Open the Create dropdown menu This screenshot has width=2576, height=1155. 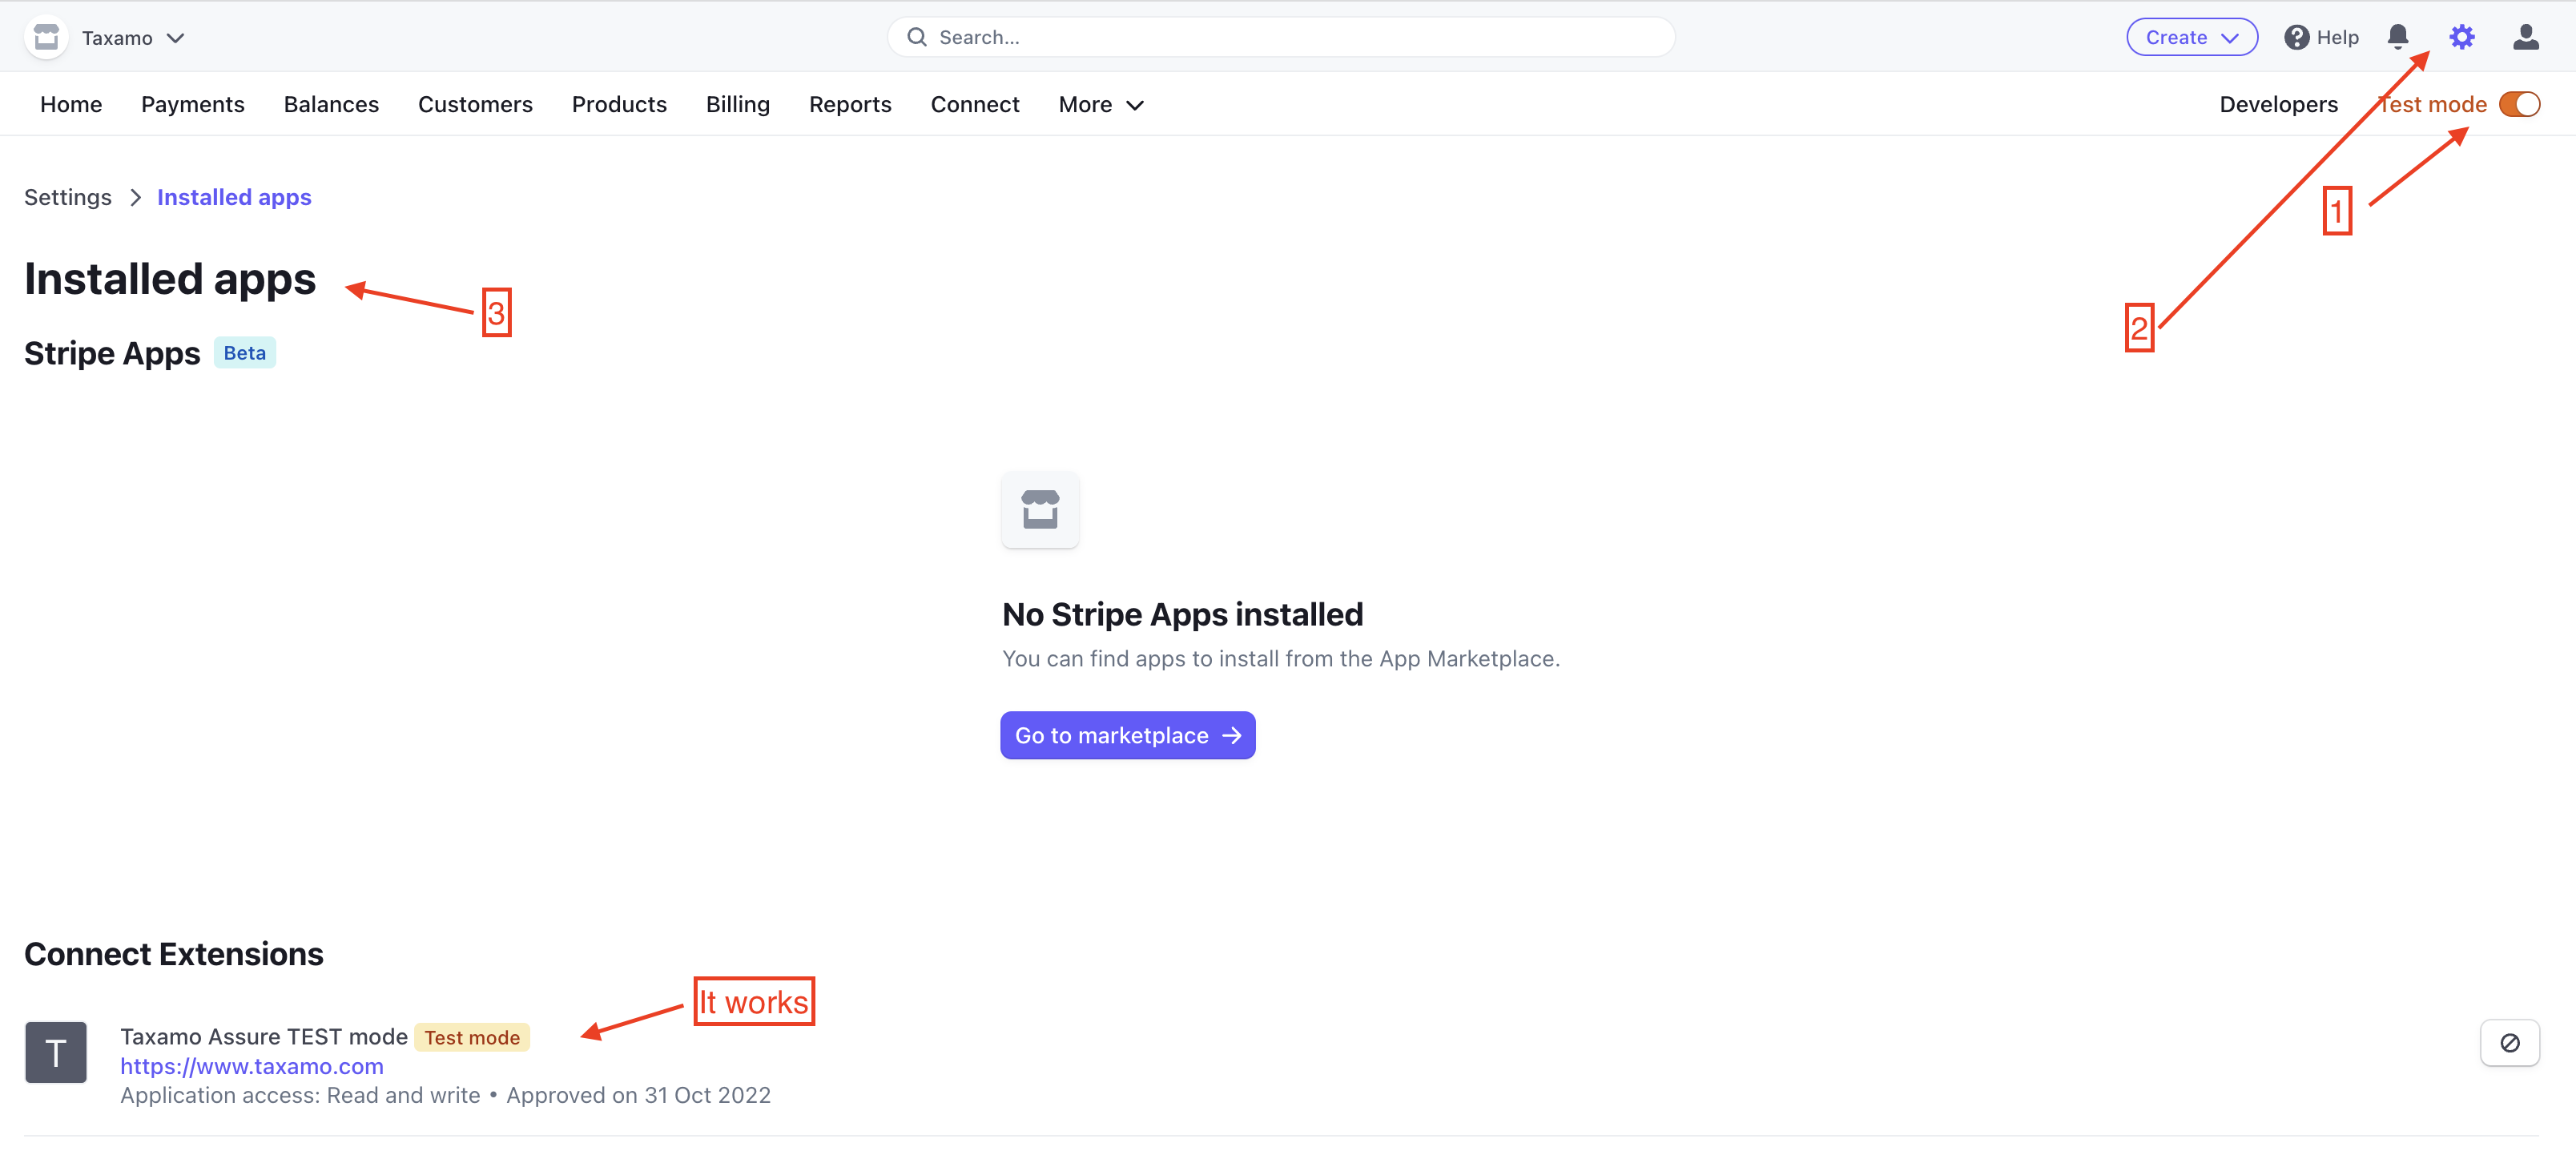click(x=2191, y=37)
